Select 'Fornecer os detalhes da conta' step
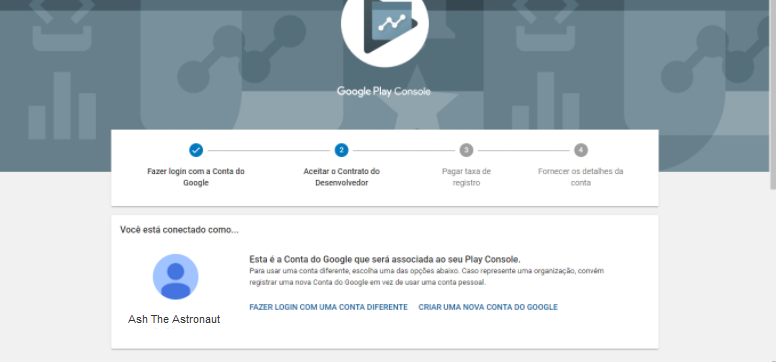Image resolution: width=776 pixels, height=362 pixels. 581,177
